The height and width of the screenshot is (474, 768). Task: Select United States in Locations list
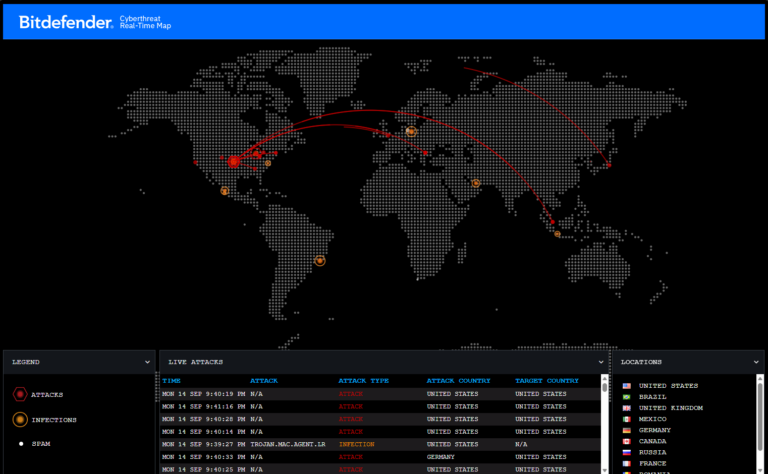click(668, 386)
